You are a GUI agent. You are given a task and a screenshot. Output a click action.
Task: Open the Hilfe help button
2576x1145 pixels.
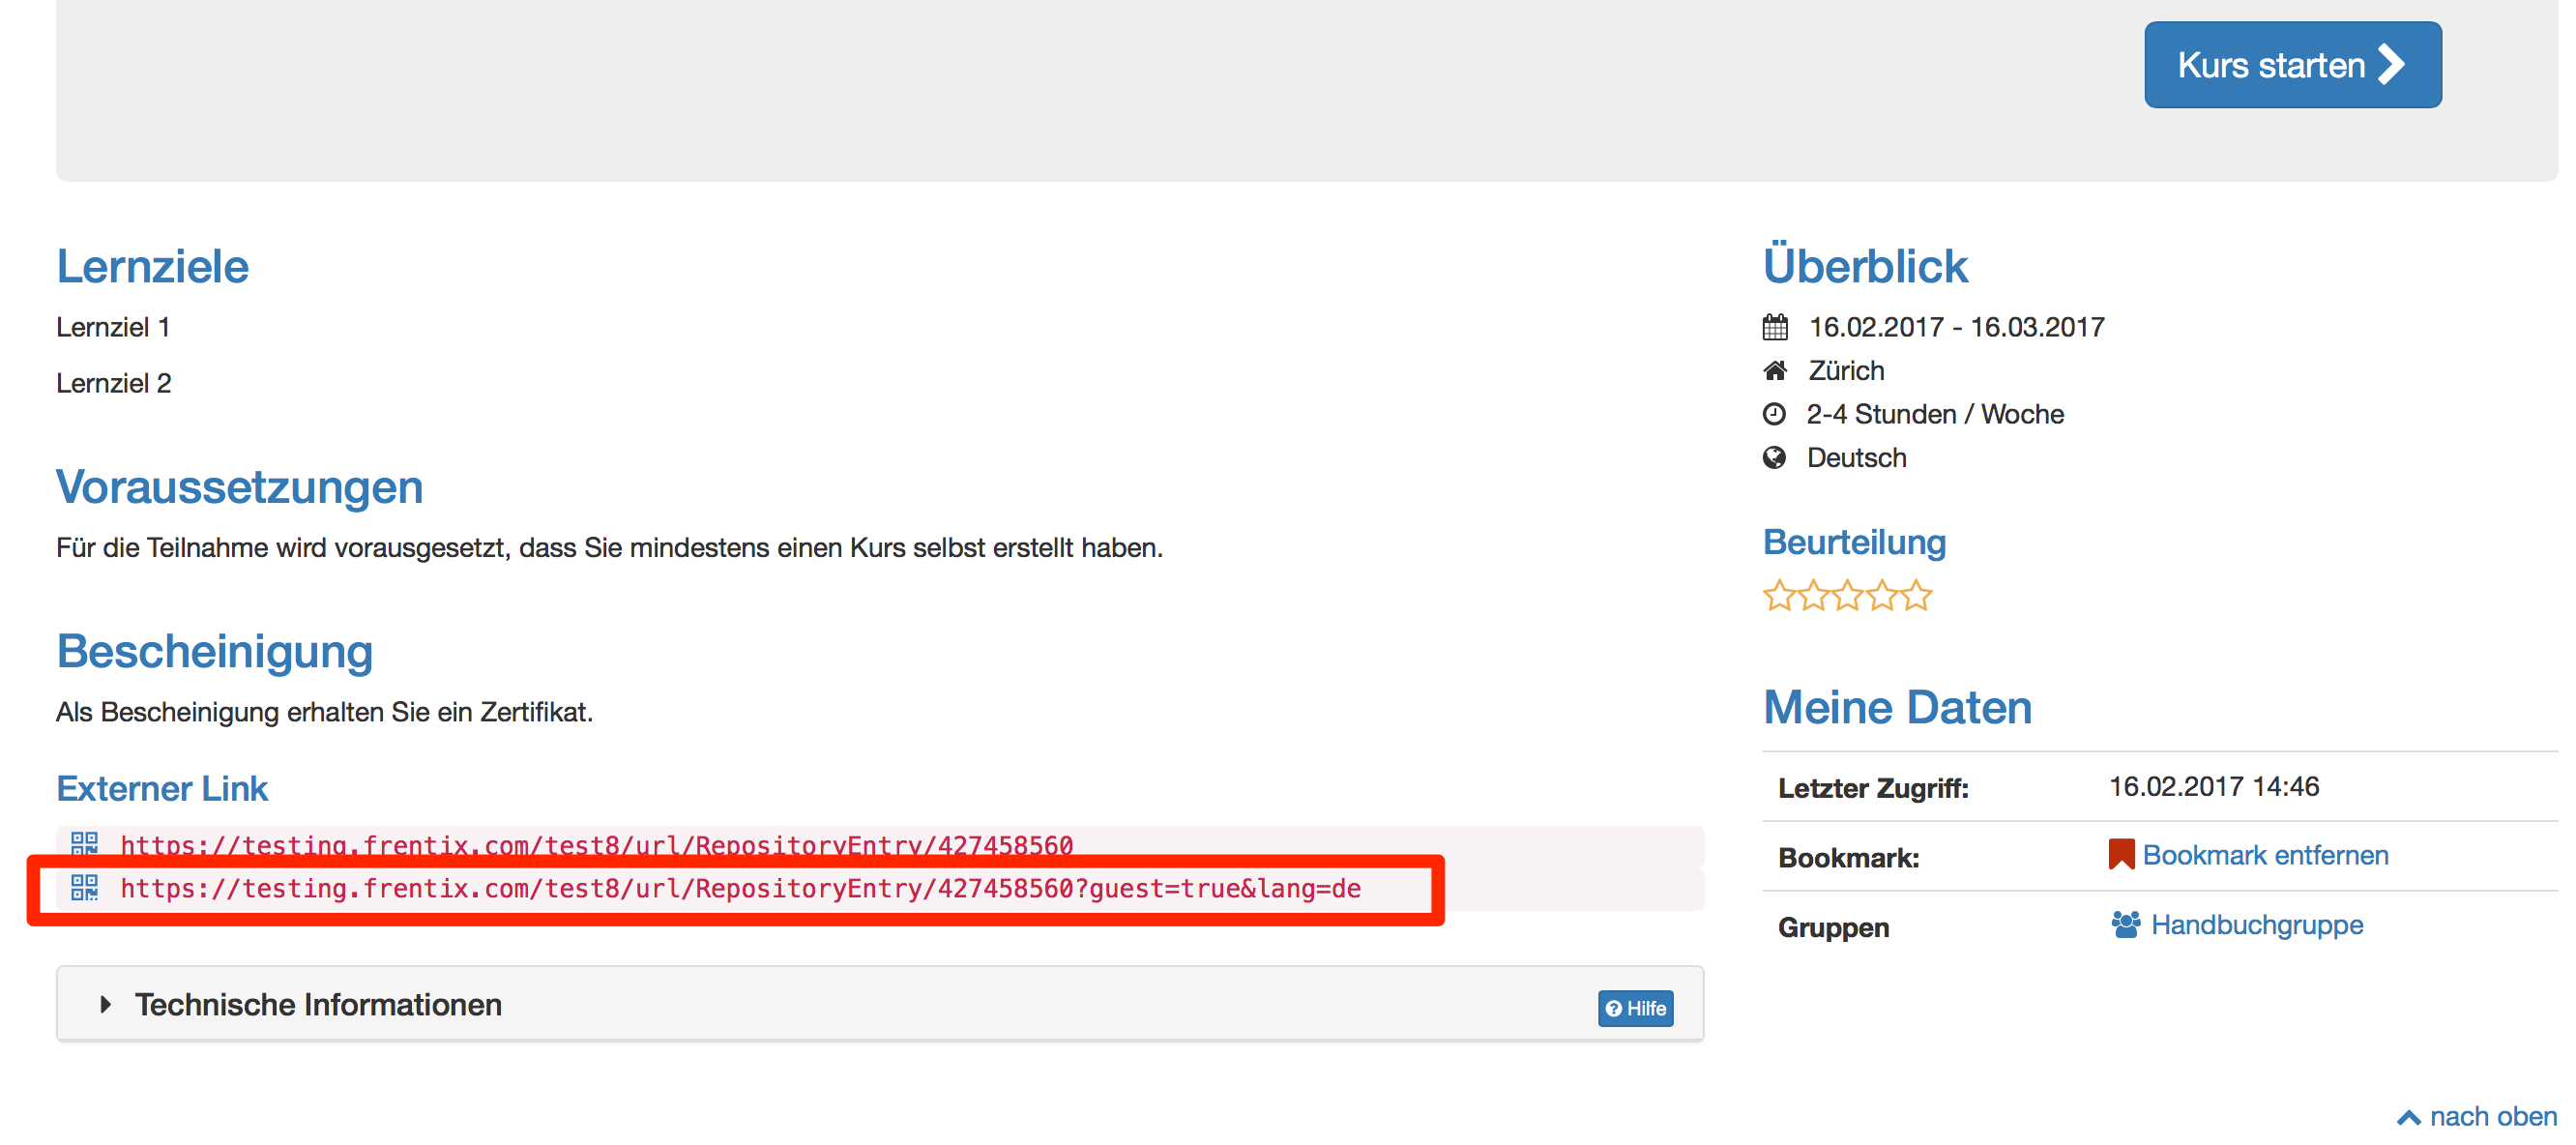coord(1635,1008)
